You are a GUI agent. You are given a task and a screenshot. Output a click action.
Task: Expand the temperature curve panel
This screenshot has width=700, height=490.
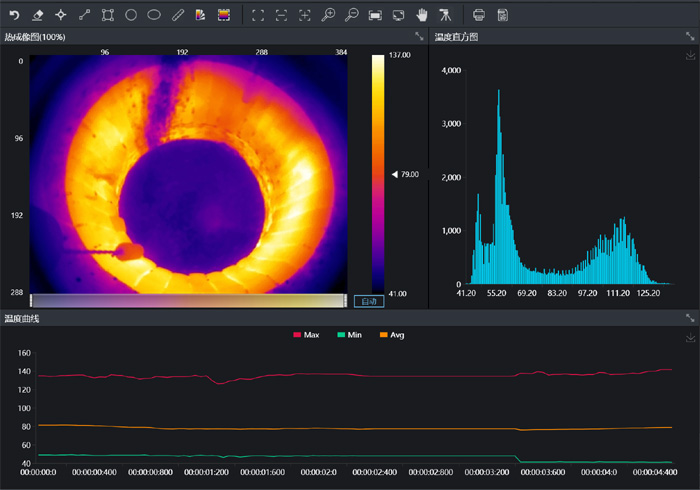tap(689, 318)
